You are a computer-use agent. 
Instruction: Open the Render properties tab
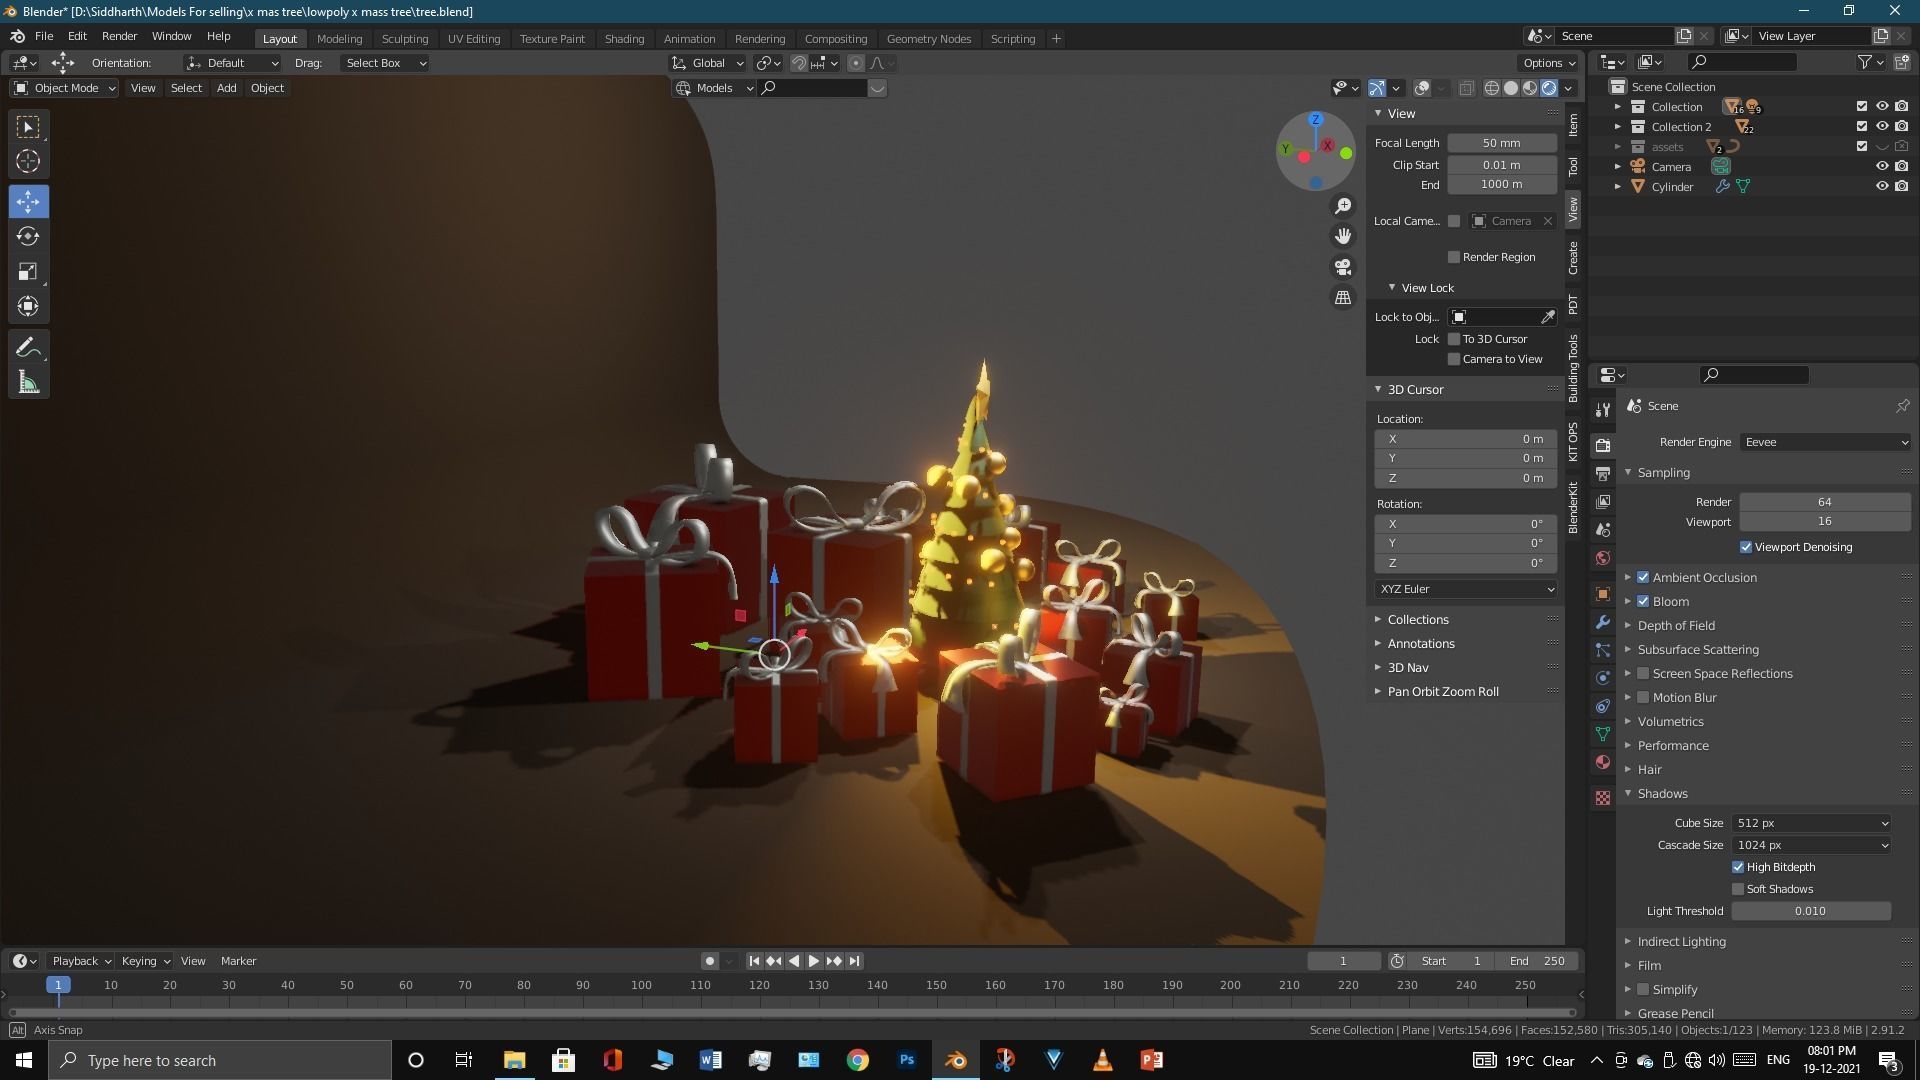1603,445
